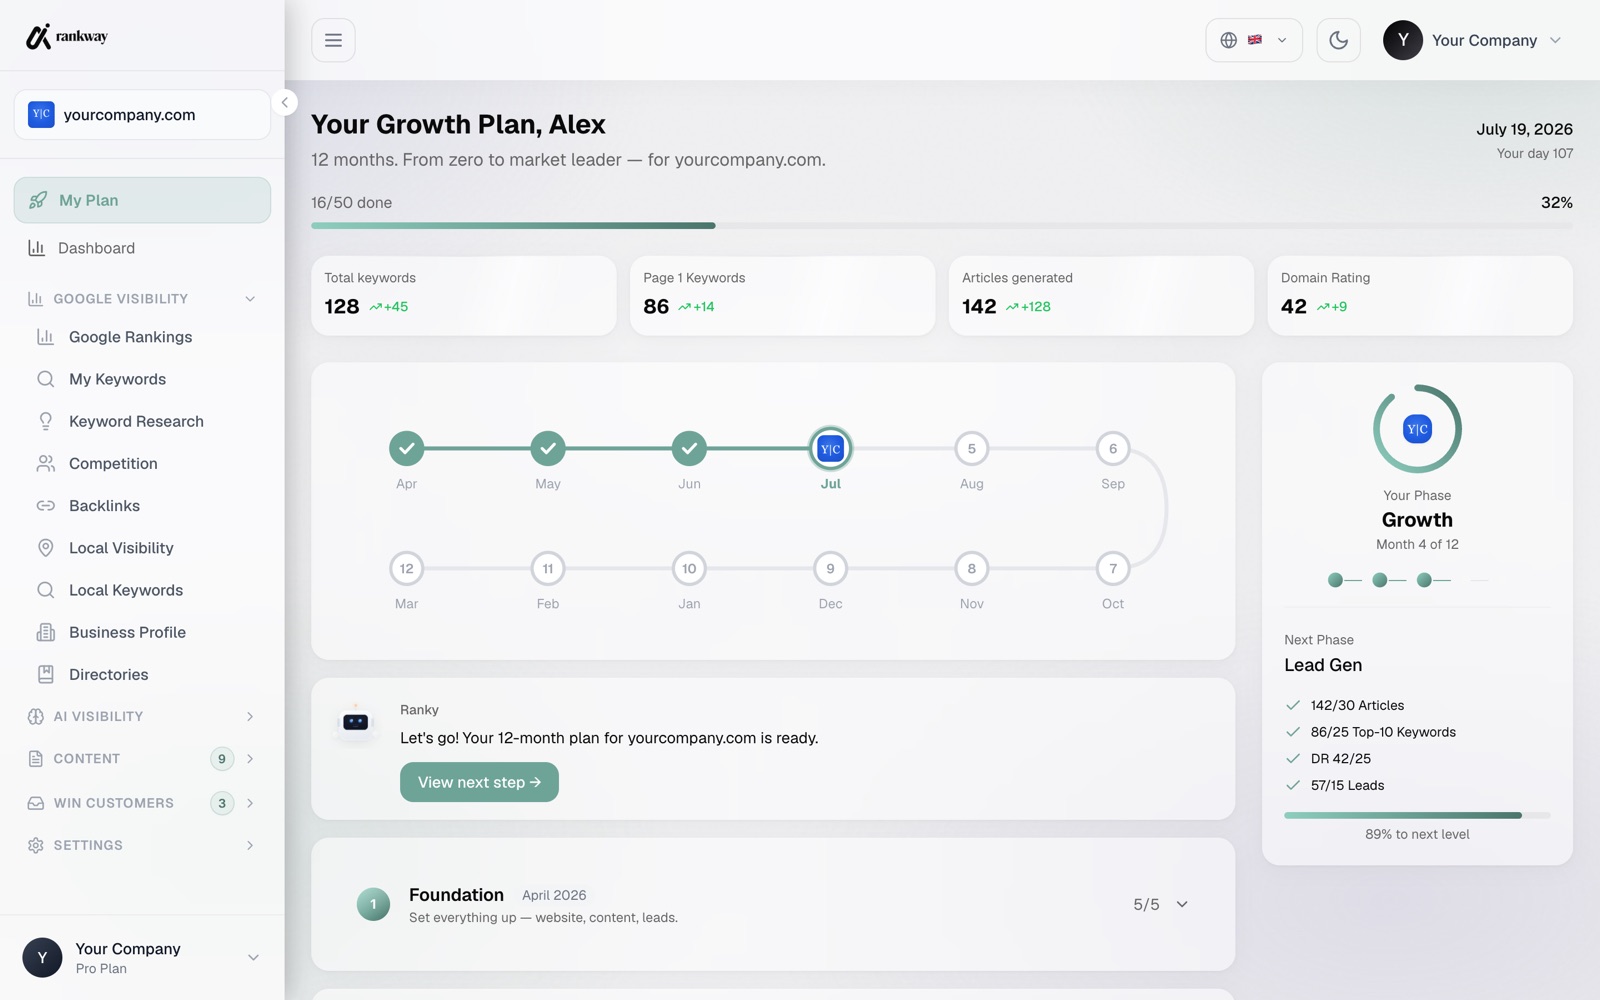This screenshot has width=1600, height=1000.
Task: Open the Your Company account menu in header
Action: tap(1472, 40)
